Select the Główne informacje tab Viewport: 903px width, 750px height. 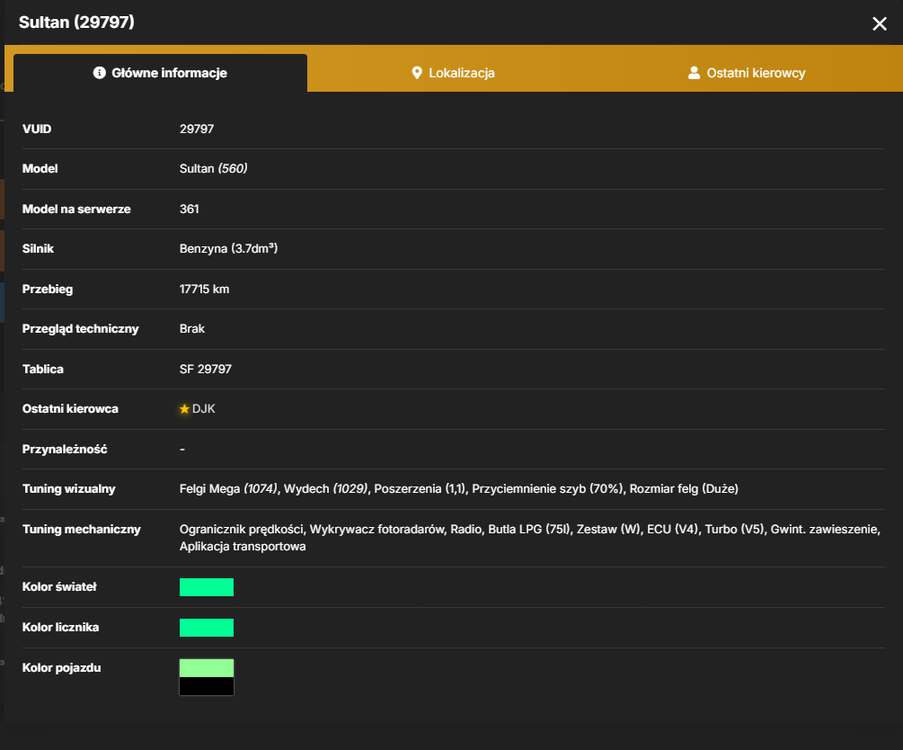click(160, 73)
